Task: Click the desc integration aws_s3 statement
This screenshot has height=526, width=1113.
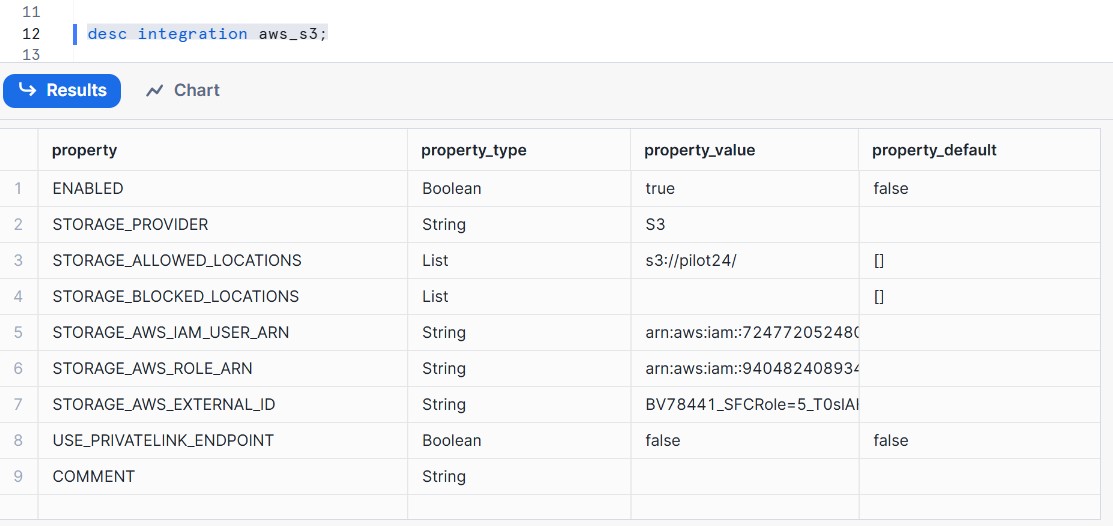Action: coord(207,33)
